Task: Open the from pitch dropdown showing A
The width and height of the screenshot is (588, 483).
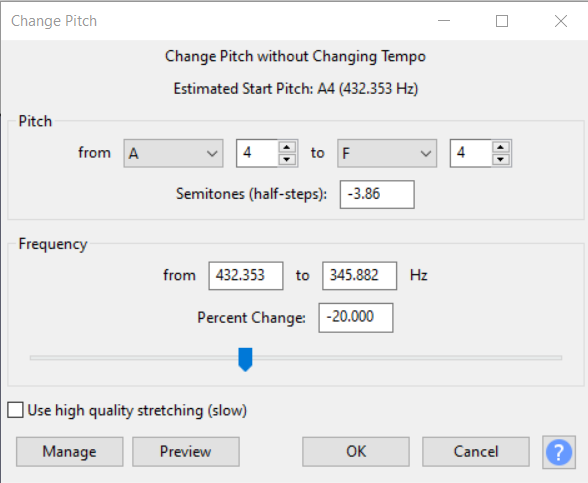Action: pyautogui.click(x=174, y=153)
